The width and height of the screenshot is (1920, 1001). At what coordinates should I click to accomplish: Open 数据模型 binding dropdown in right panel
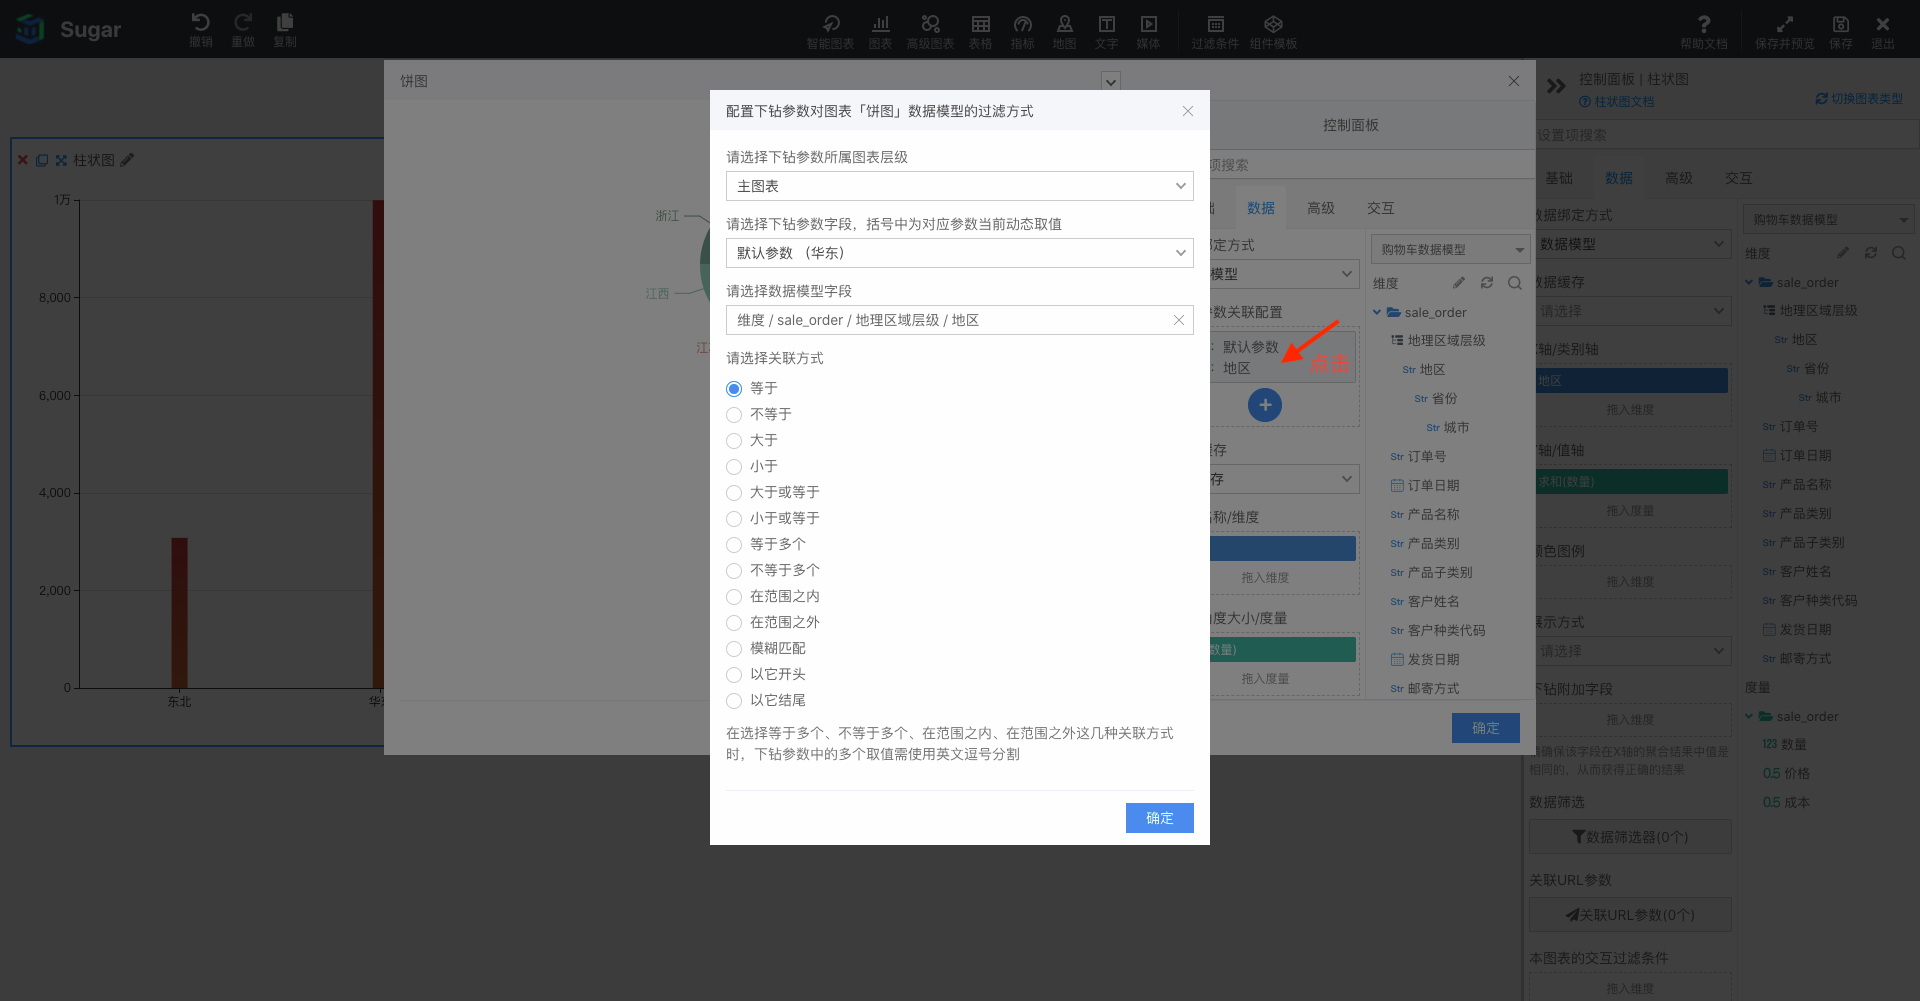pos(1630,244)
